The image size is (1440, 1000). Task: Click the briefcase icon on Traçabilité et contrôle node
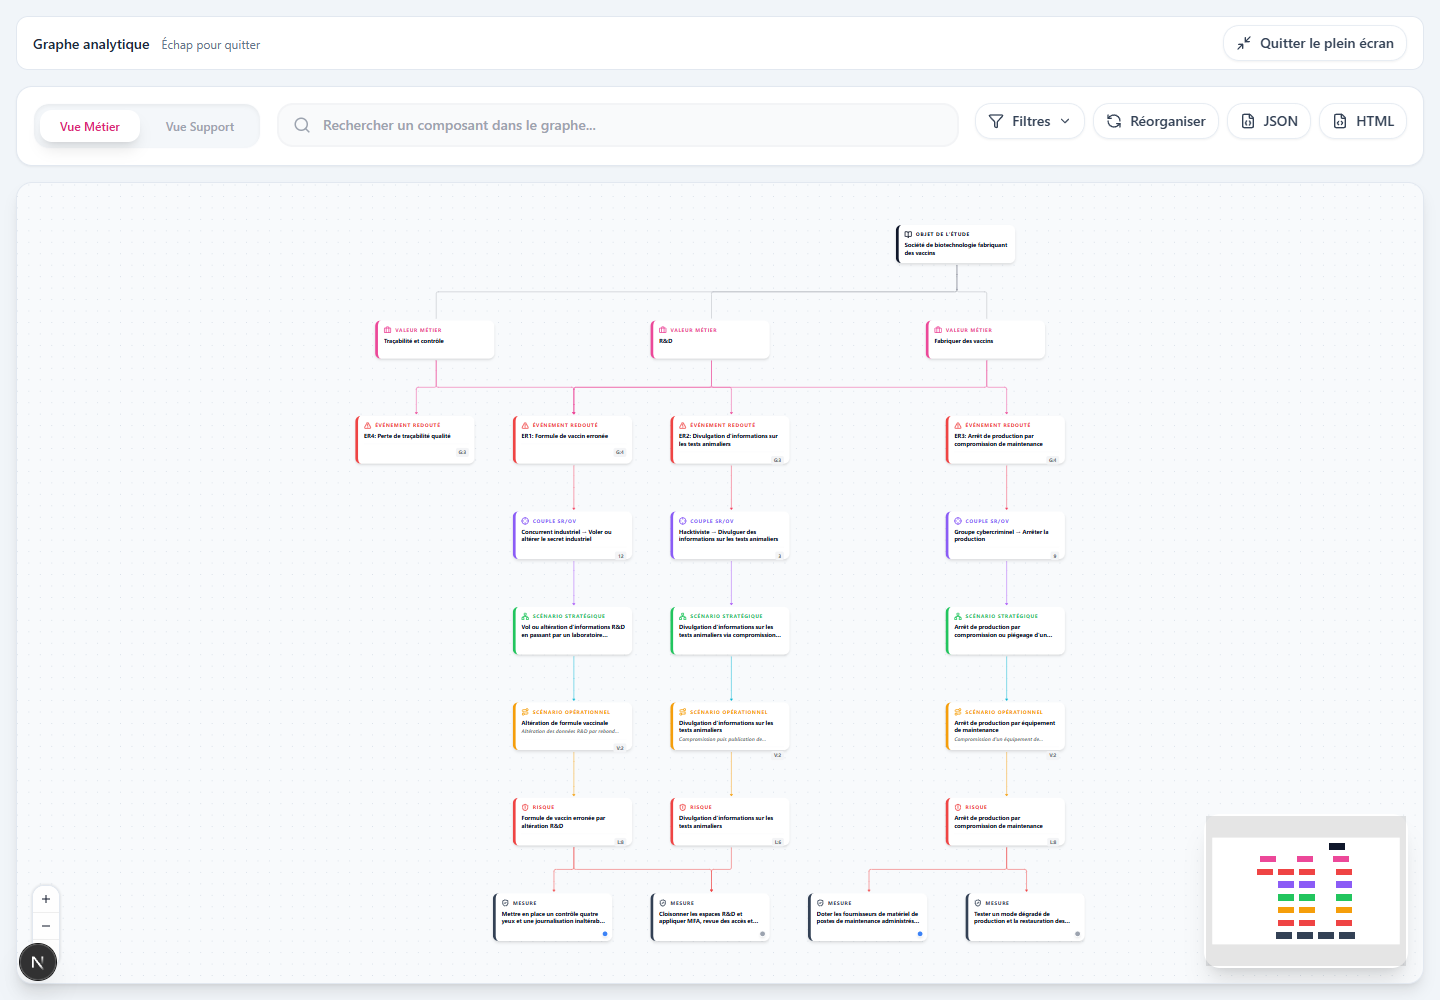click(388, 330)
